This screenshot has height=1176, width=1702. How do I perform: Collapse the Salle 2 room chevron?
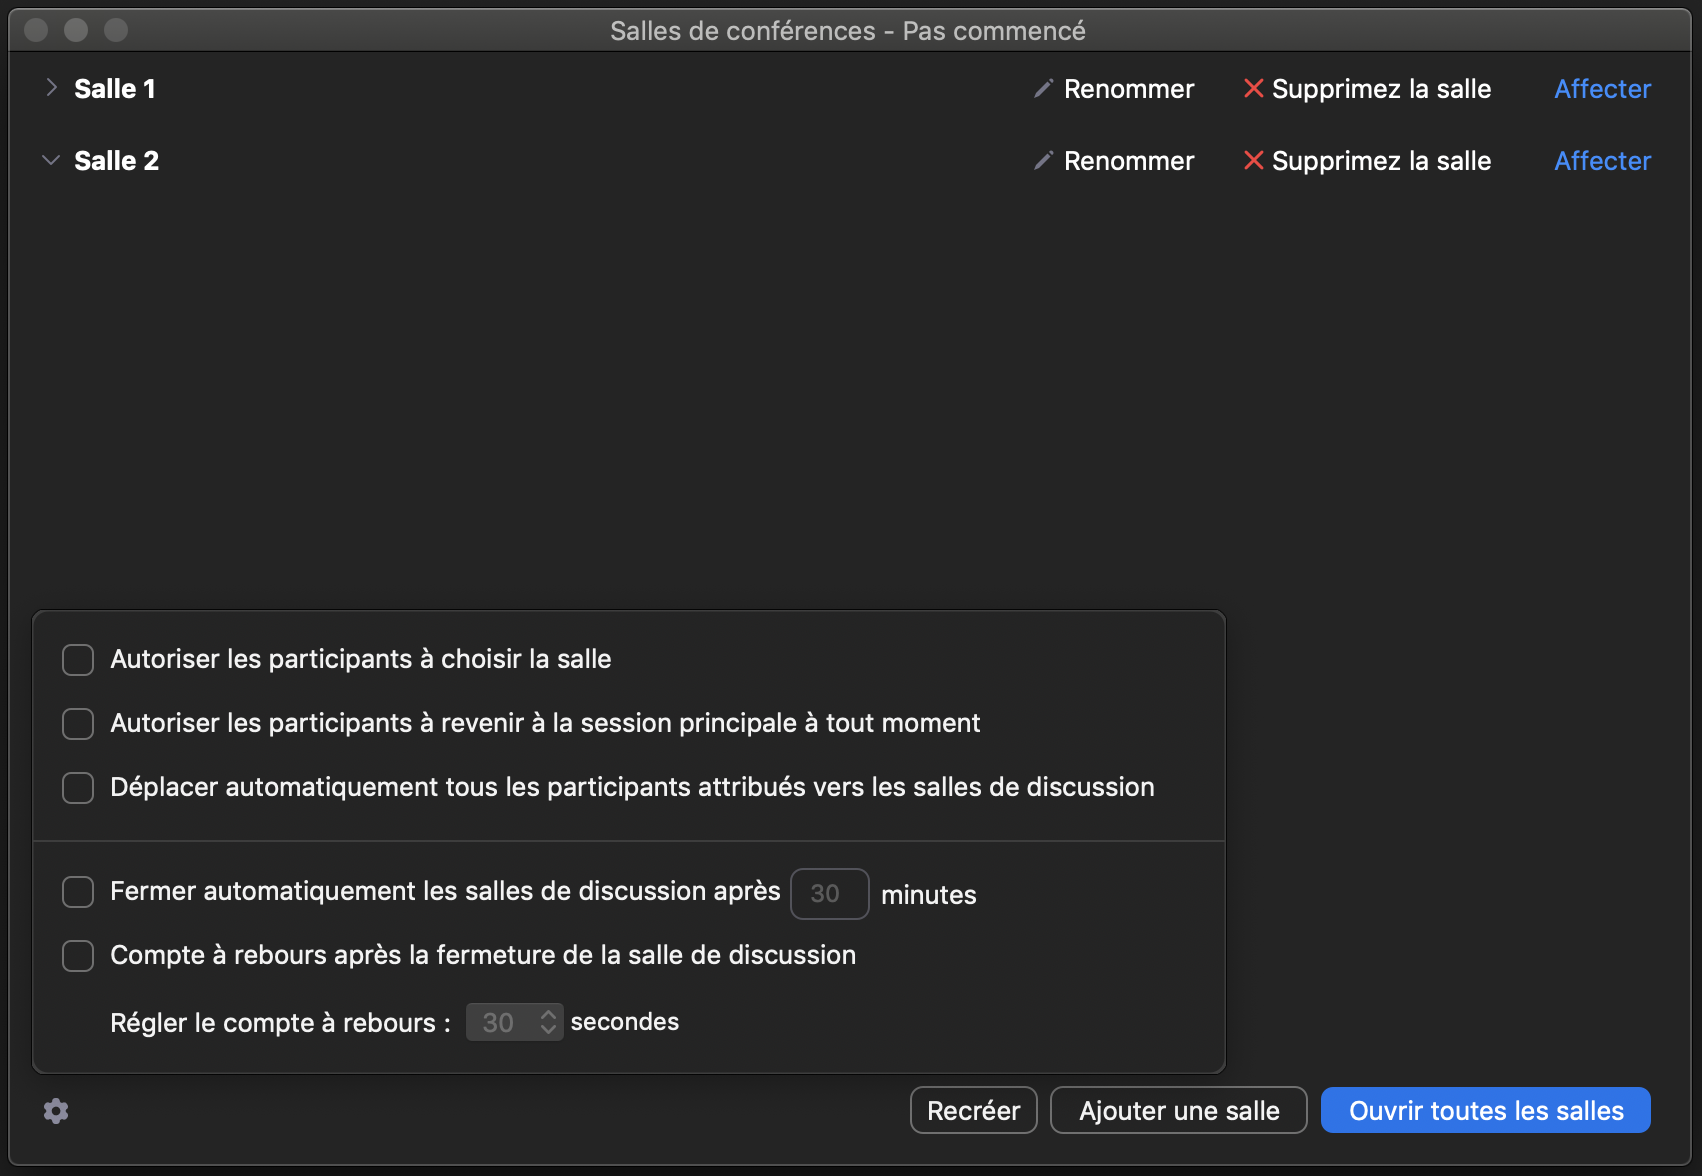[51, 160]
